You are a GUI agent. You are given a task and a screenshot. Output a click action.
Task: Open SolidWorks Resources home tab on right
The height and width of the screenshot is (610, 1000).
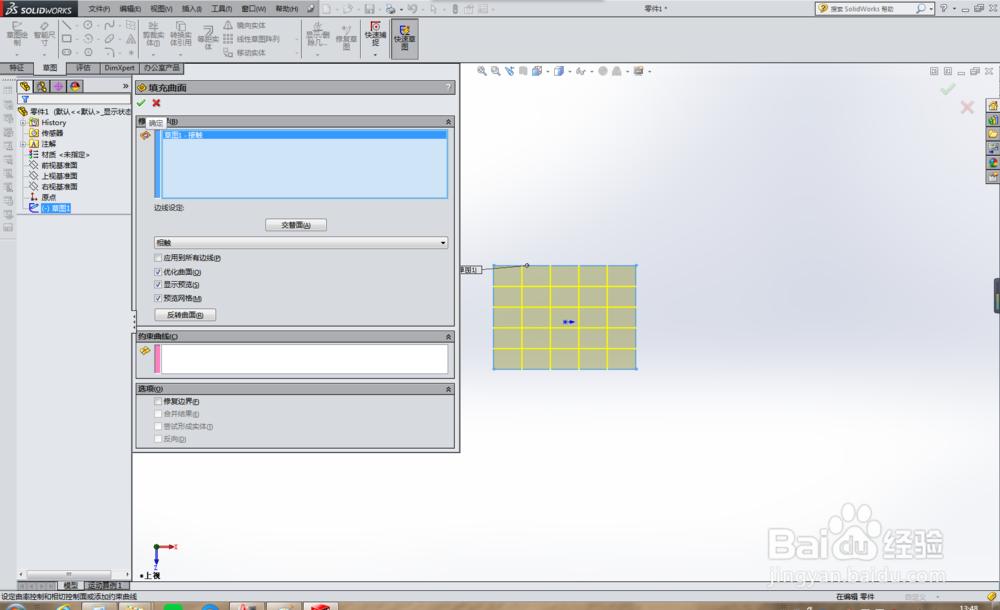point(993,105)
